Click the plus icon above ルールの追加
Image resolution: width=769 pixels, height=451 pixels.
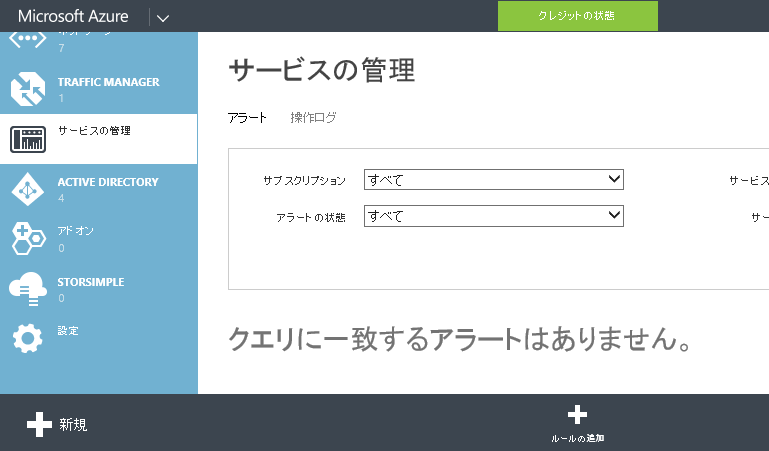coord(577,415)
